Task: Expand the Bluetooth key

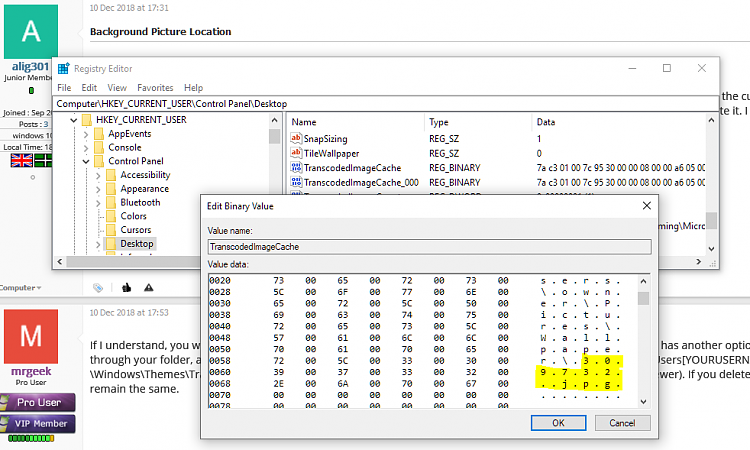Action: pyautogui.click(x=98, y=203)
